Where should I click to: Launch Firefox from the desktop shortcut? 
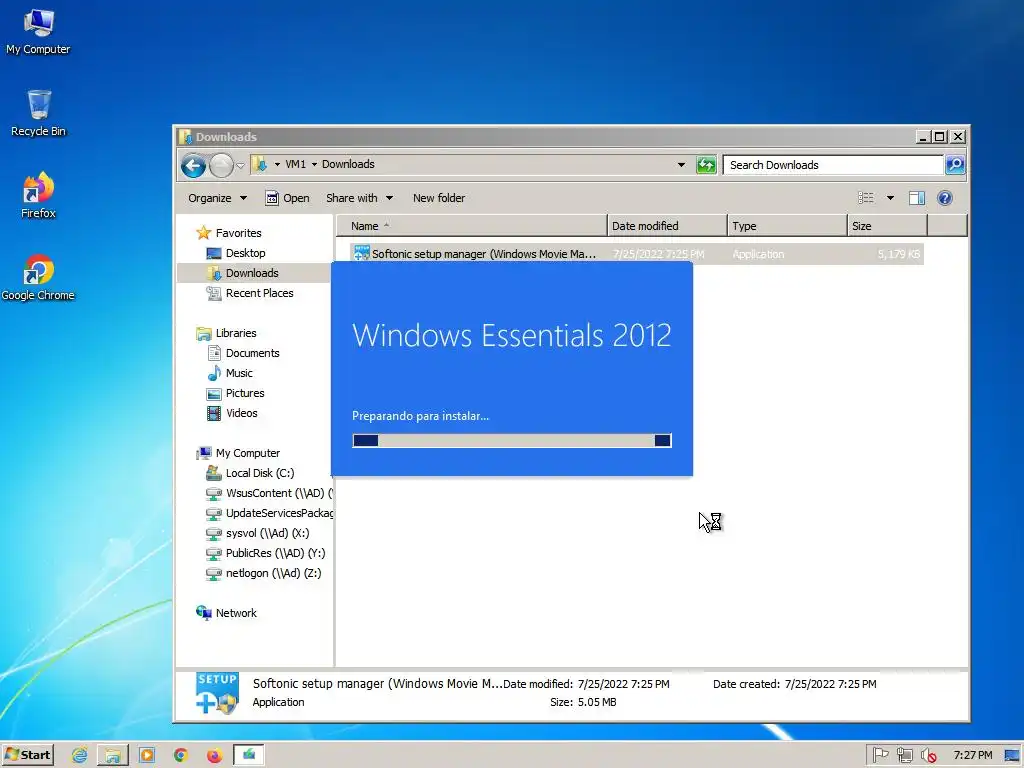point(38,195)
